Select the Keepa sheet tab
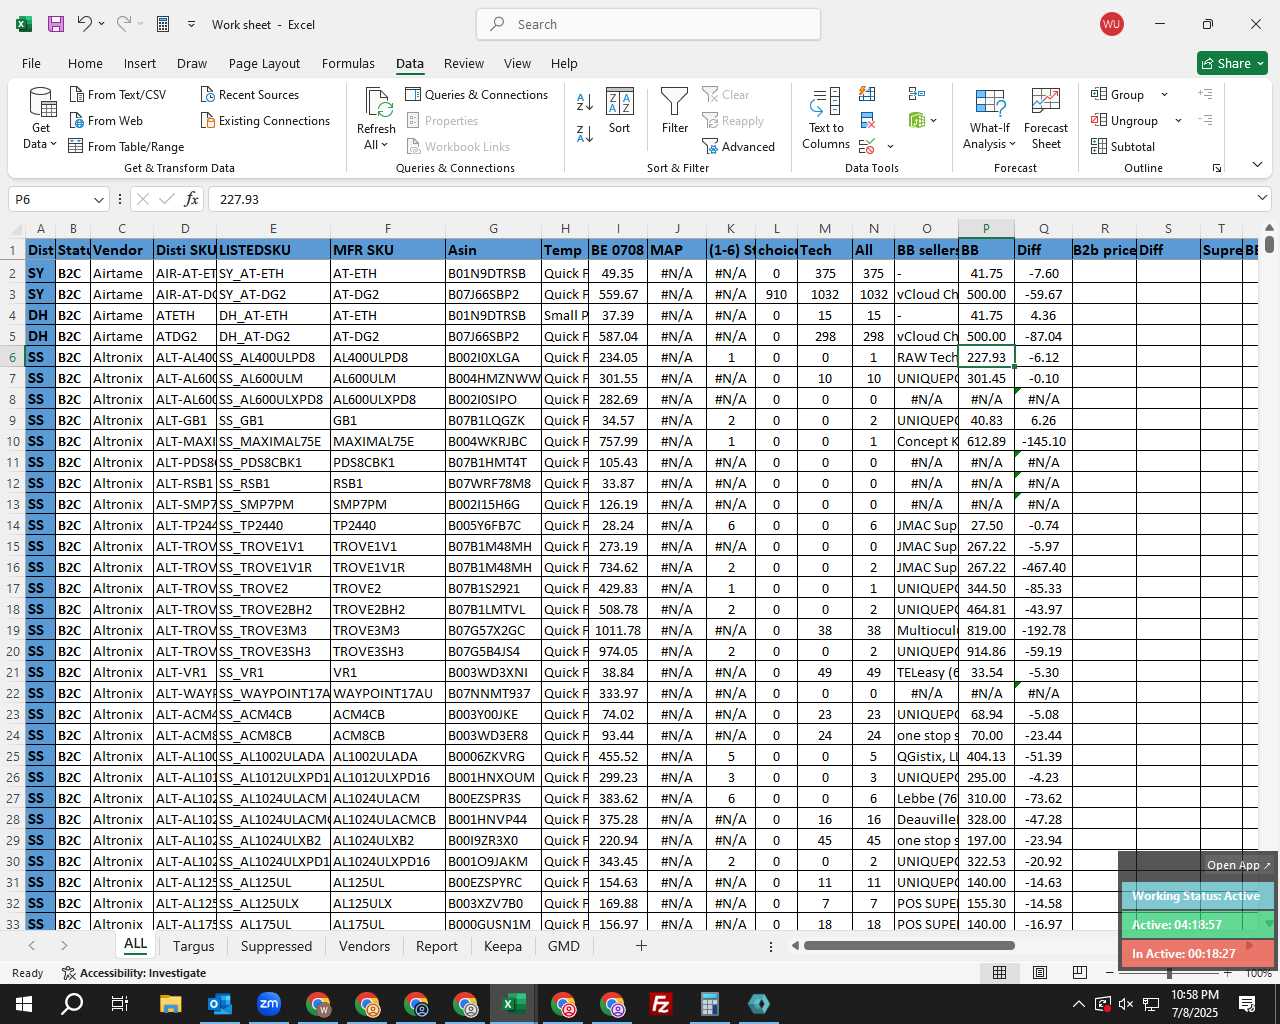1280x1024 pixels. pos(502,946)
